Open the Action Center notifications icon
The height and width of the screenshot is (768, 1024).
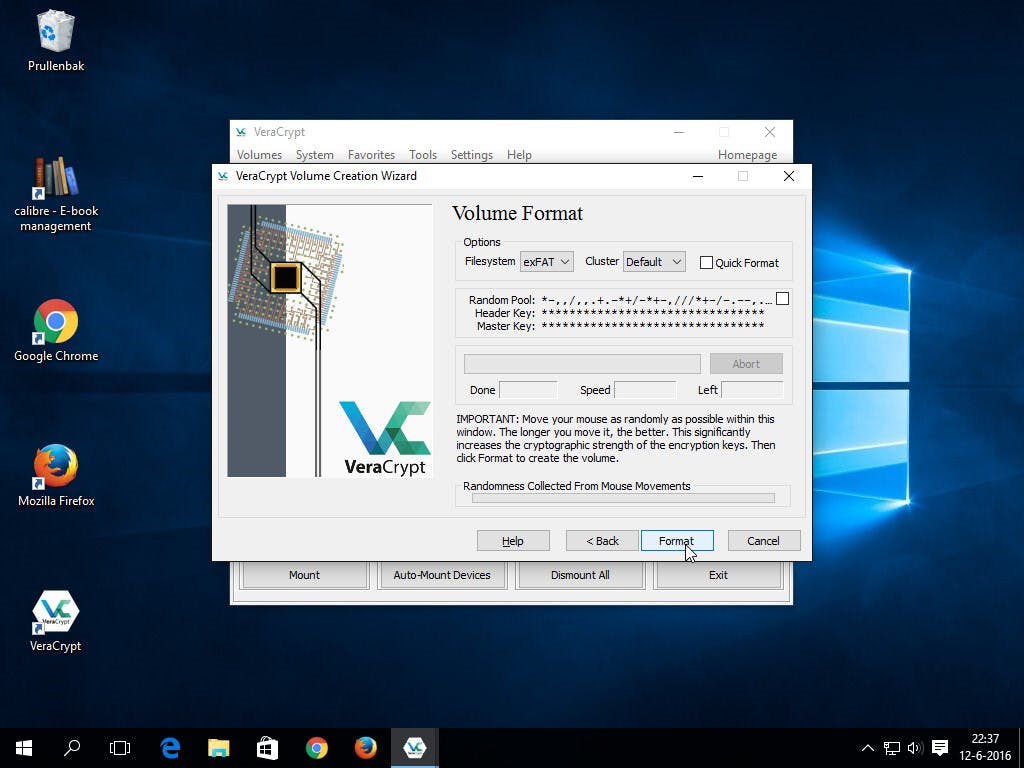(940, 748)
